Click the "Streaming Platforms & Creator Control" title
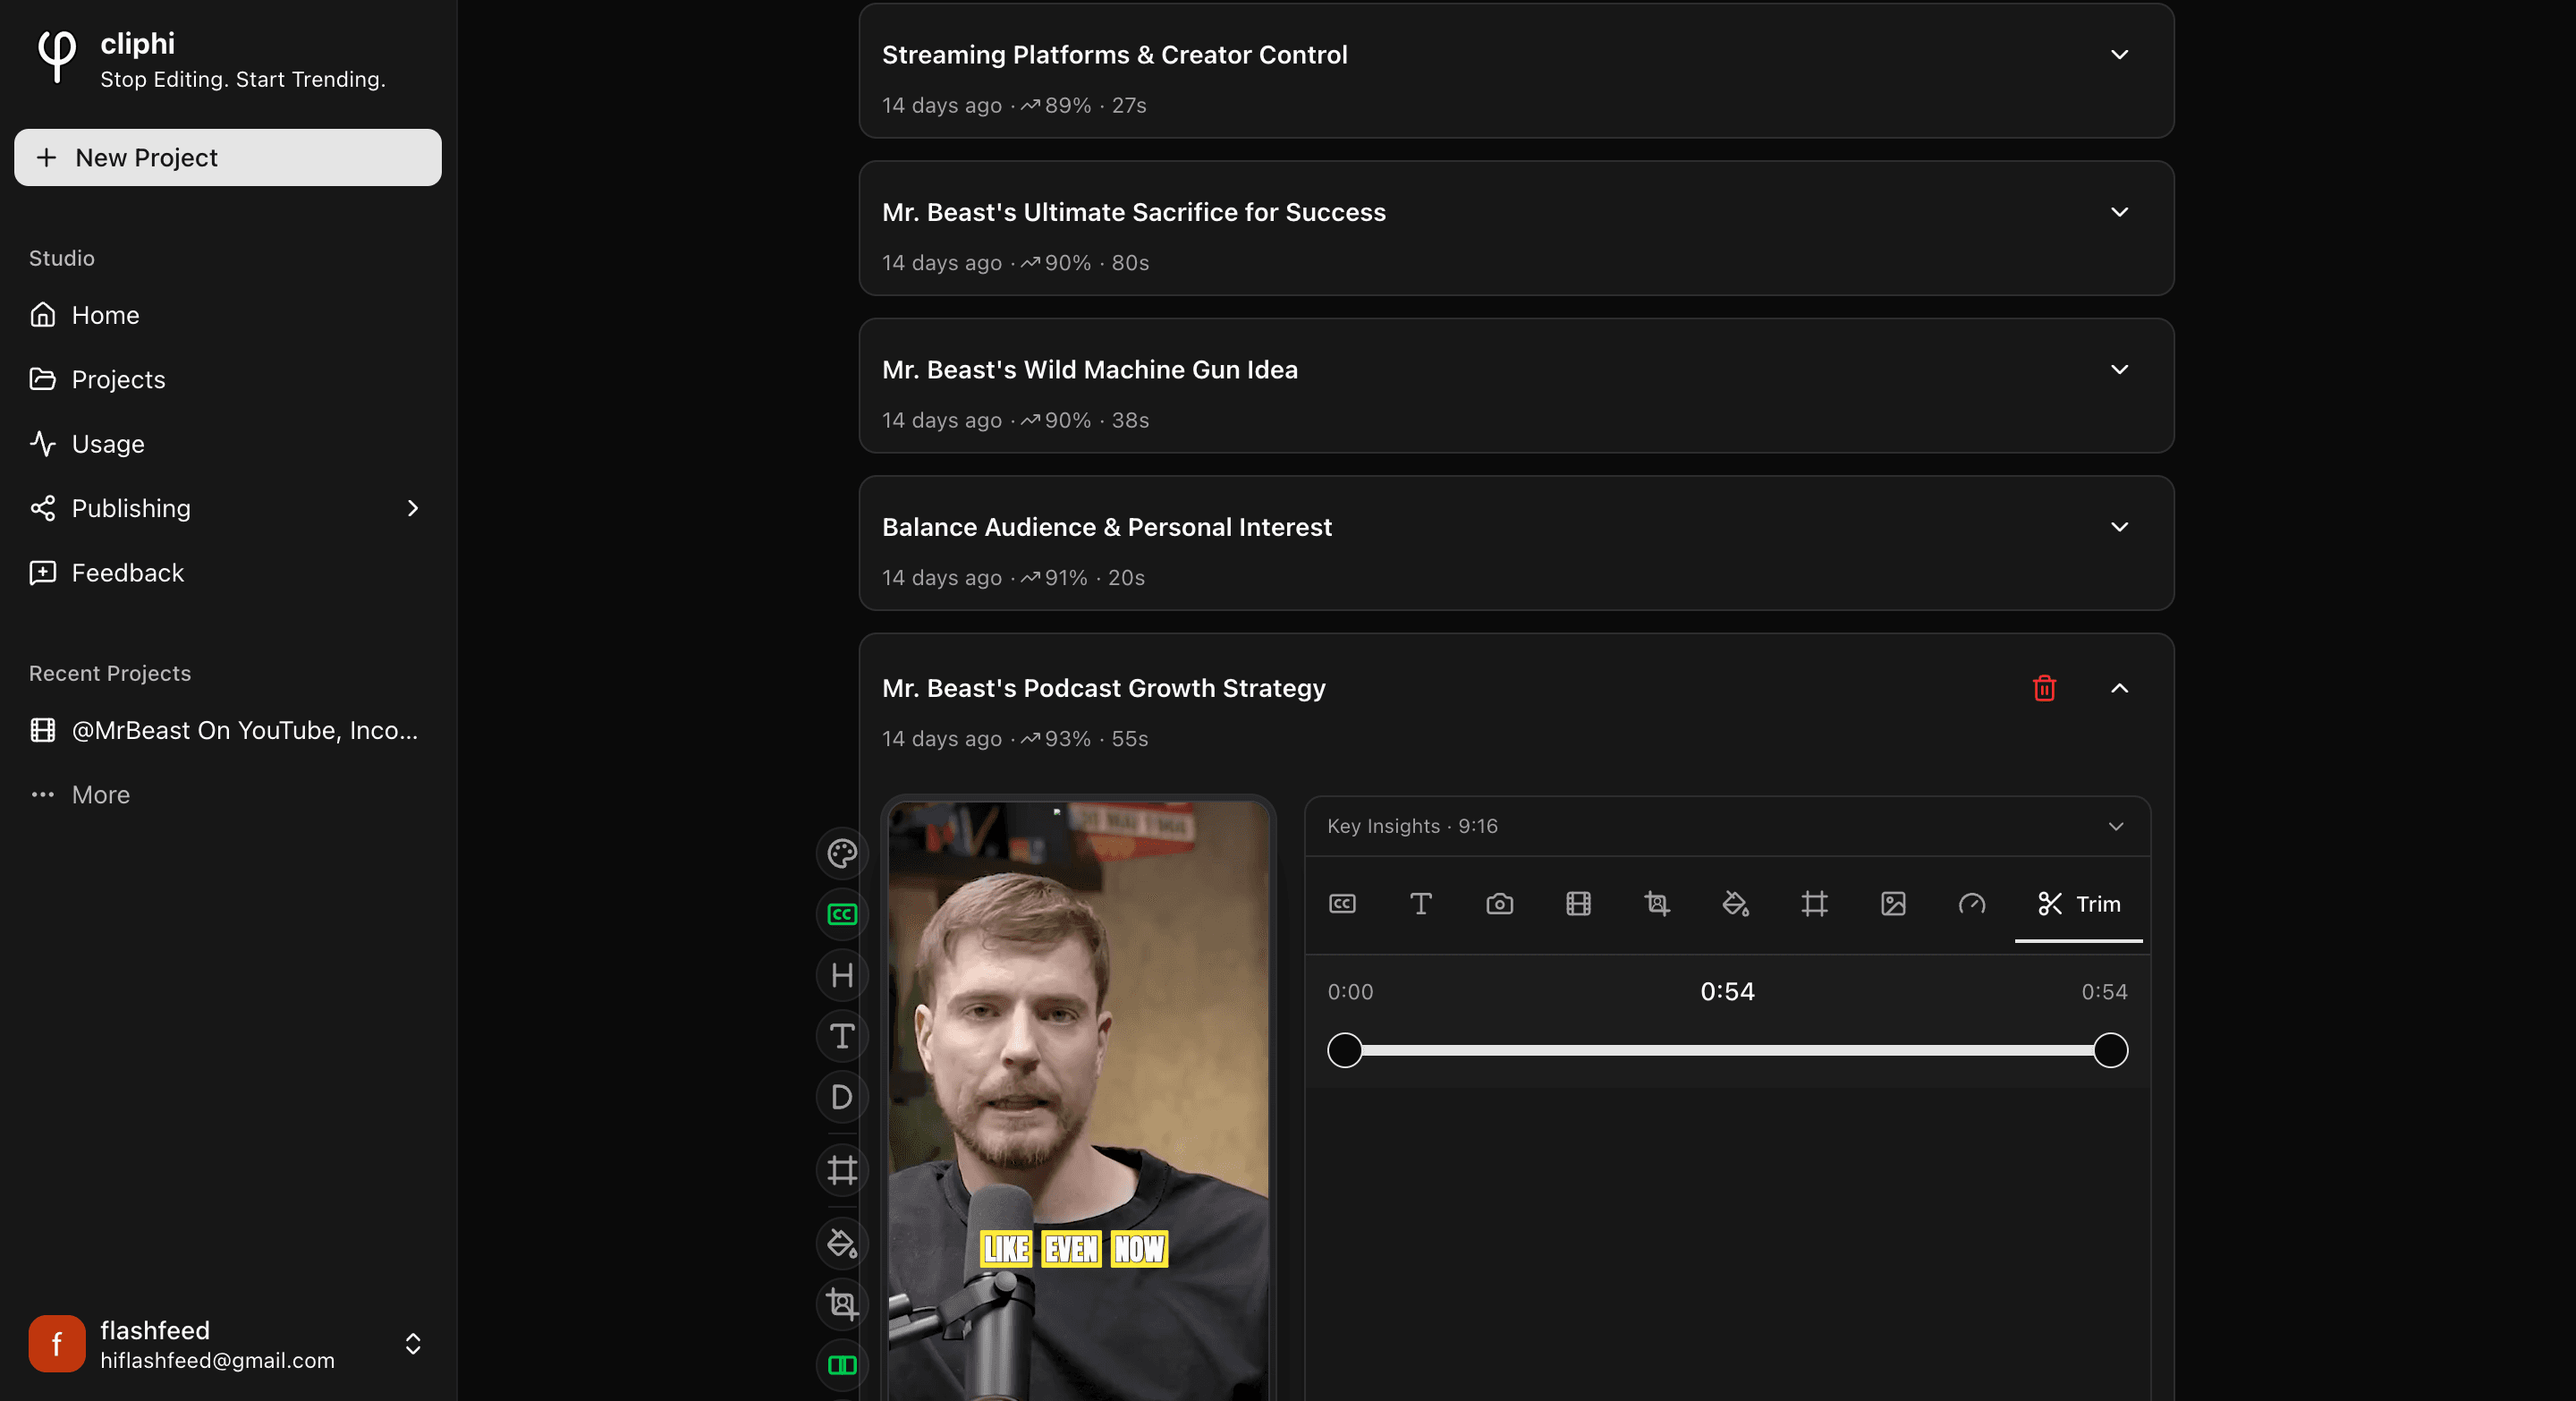Viewport: 2576px width, 1401px height. [x=1115, y=55]
